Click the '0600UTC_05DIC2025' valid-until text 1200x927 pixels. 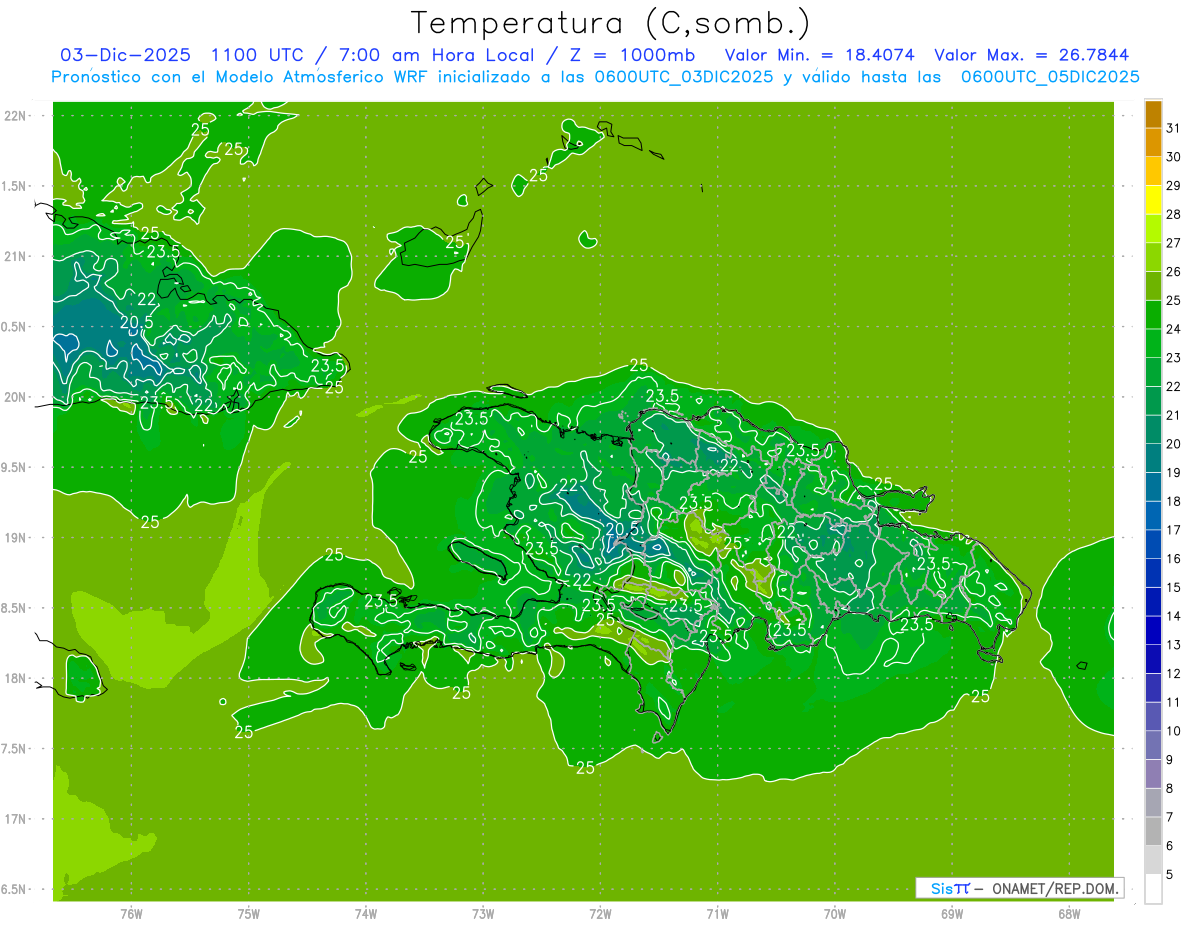point(1050,77)
